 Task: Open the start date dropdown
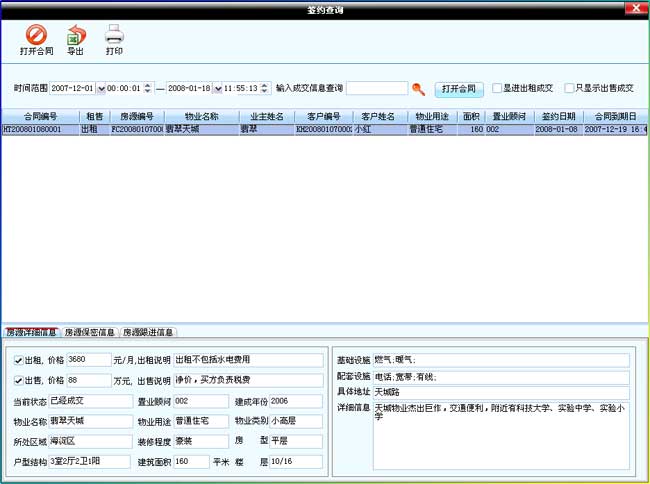point(101,88)
